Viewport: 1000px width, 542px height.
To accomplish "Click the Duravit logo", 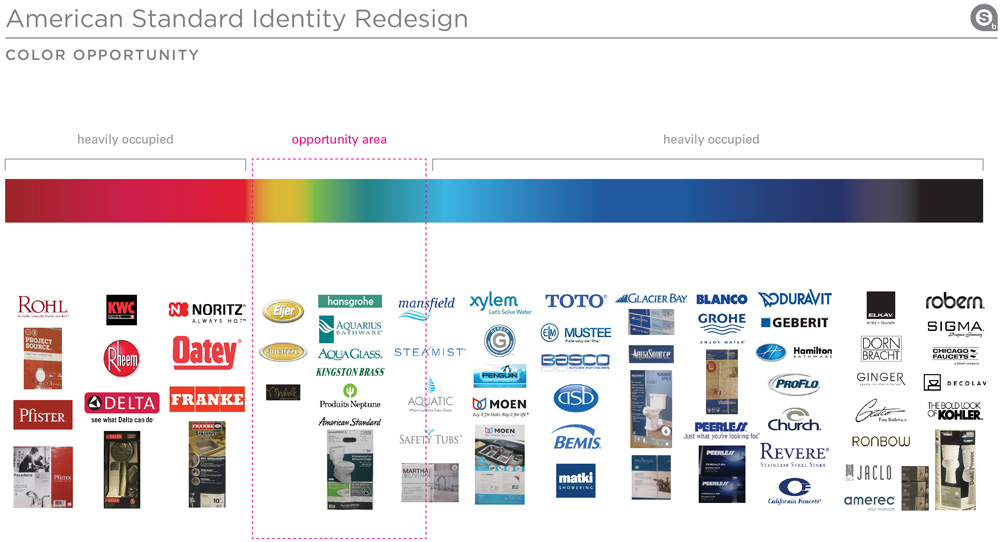I will 795,298.
